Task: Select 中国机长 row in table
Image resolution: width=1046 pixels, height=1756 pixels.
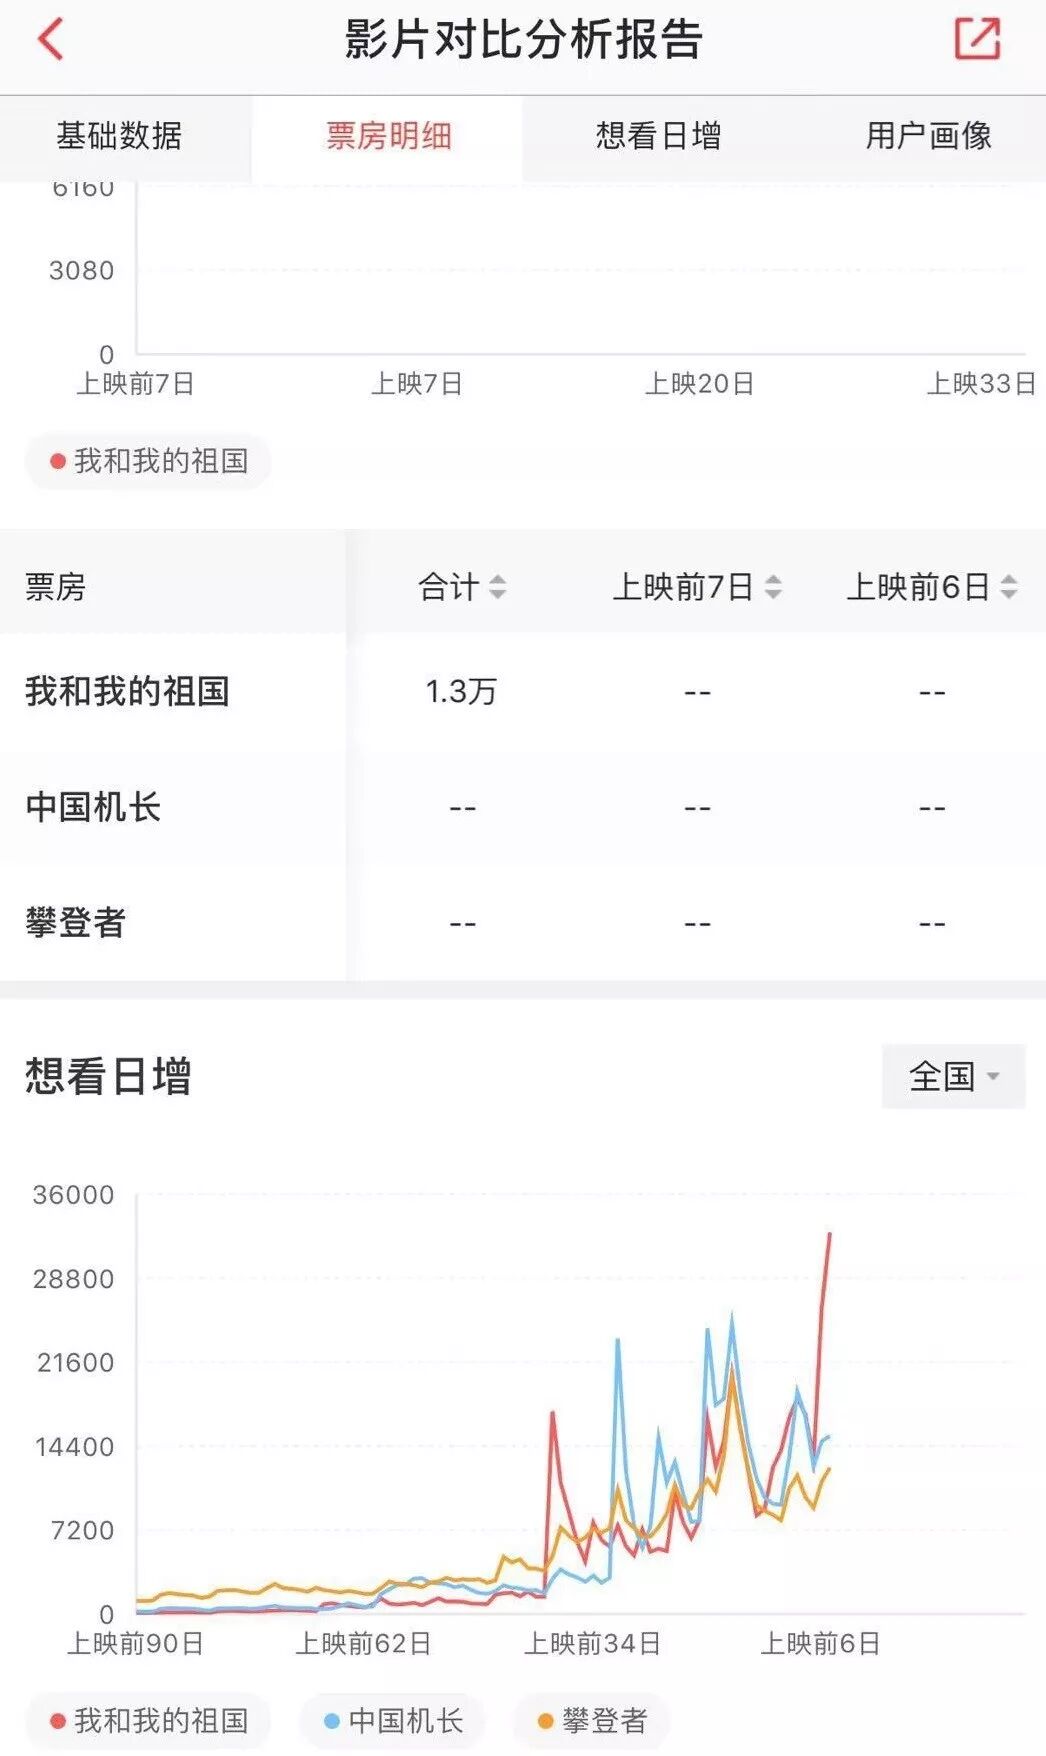Action: click(x=523, y=807)
